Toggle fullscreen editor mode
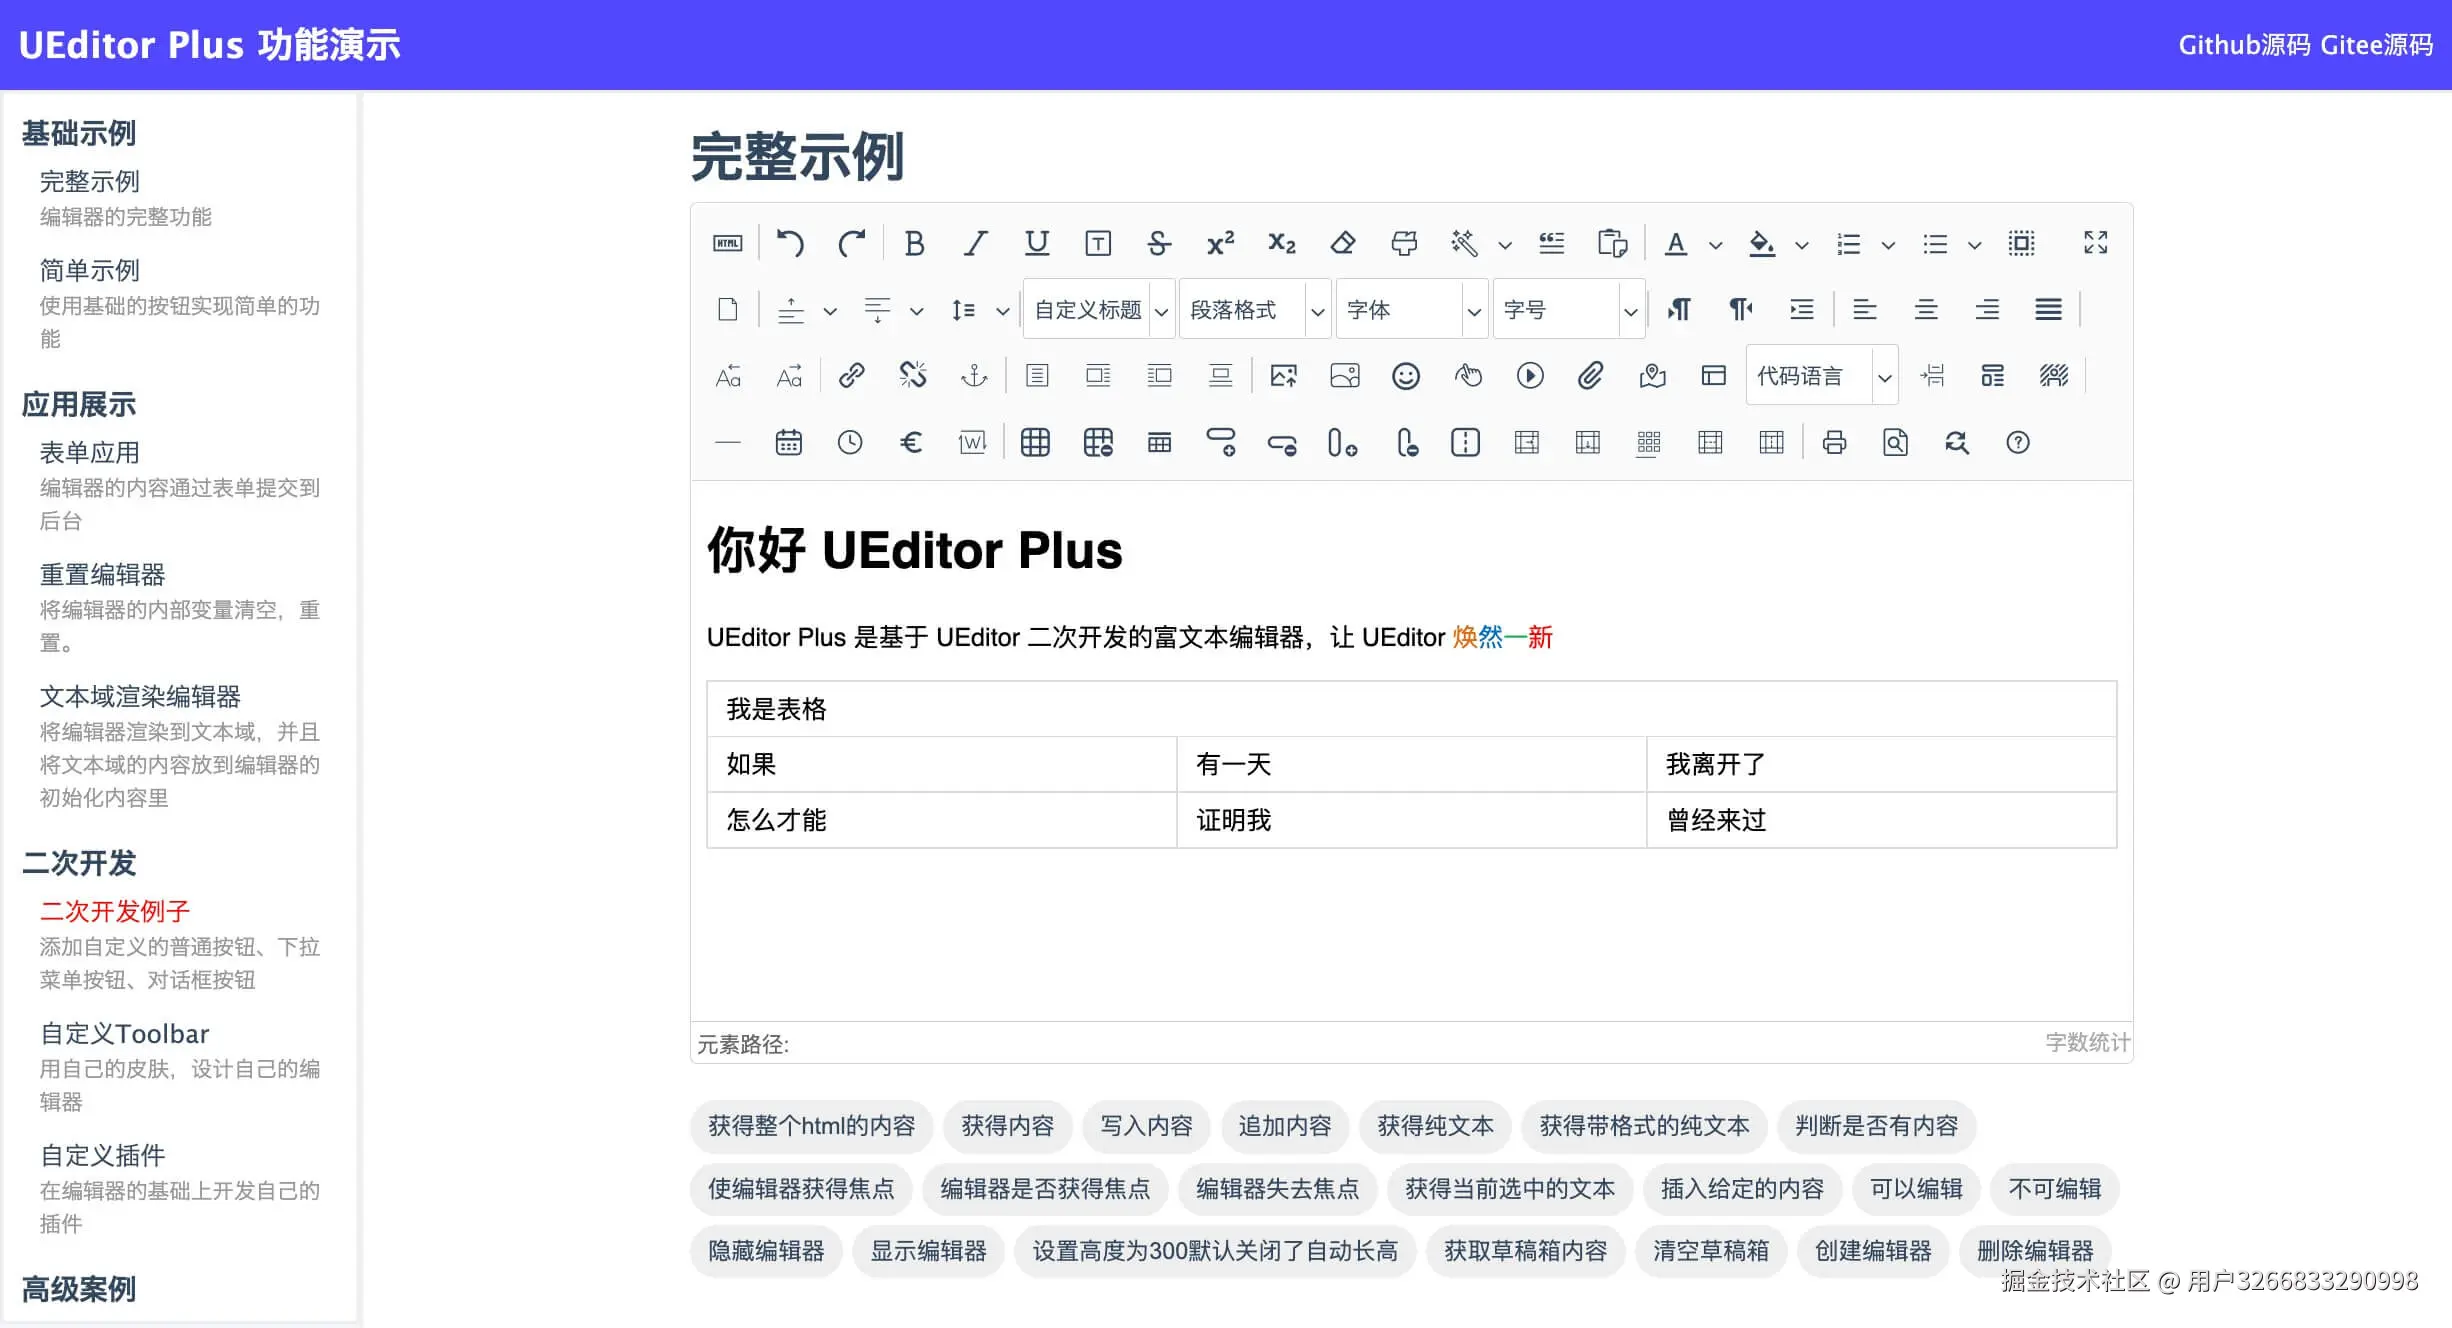This screenshot has width=2452, height=1328. [x=2095, y=243]
